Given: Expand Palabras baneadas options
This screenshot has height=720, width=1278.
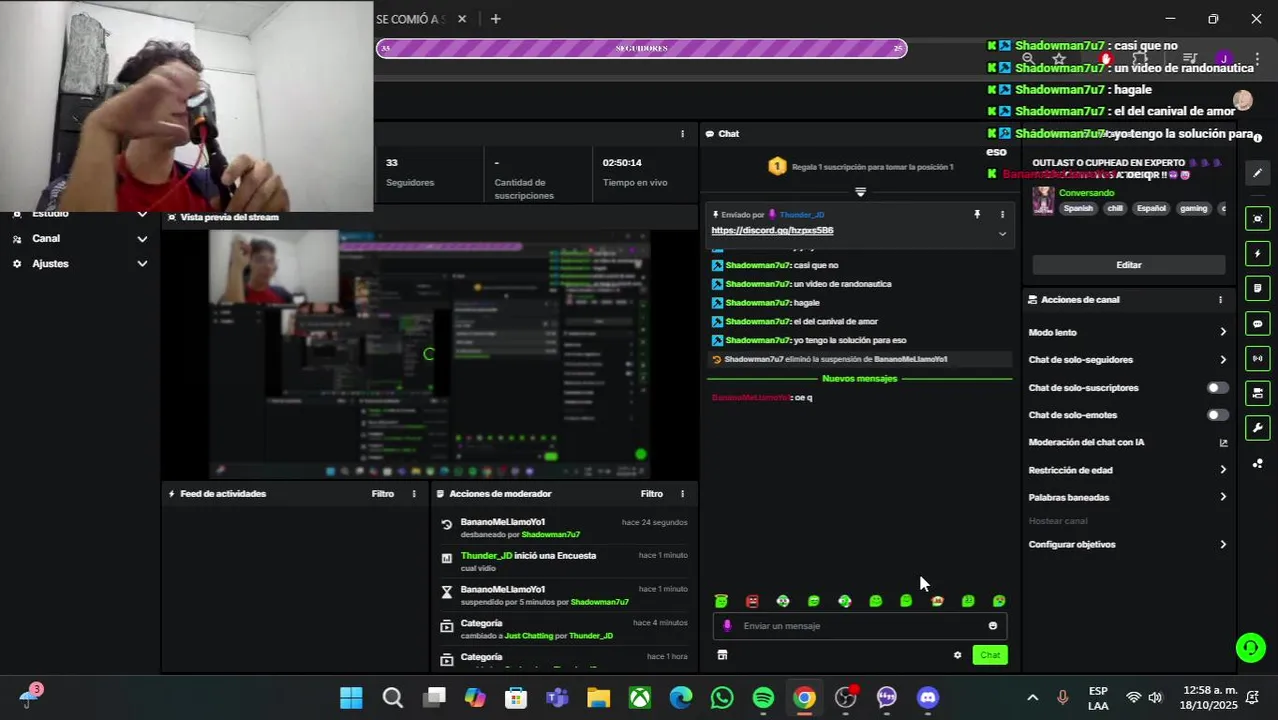Looking at the screenshot, I should click(x=1222, y=497).
